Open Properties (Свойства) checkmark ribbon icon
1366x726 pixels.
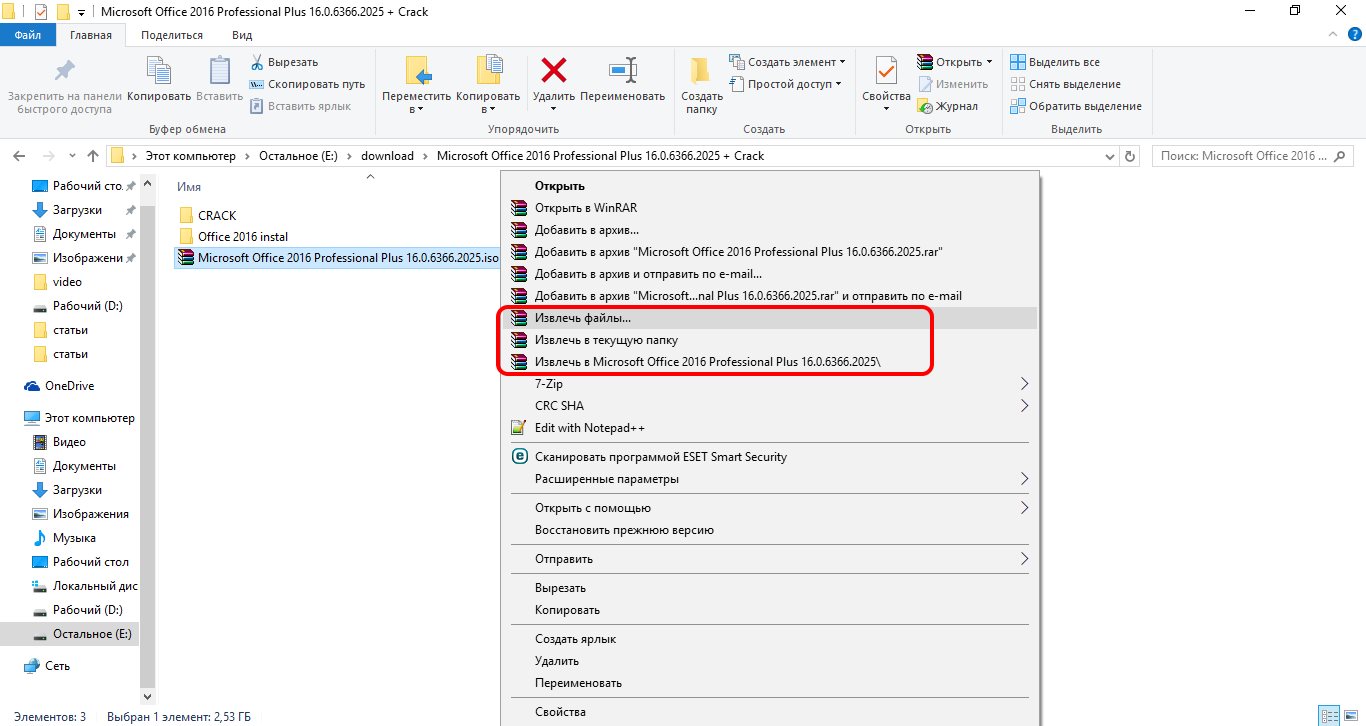[x=886, y=72]
